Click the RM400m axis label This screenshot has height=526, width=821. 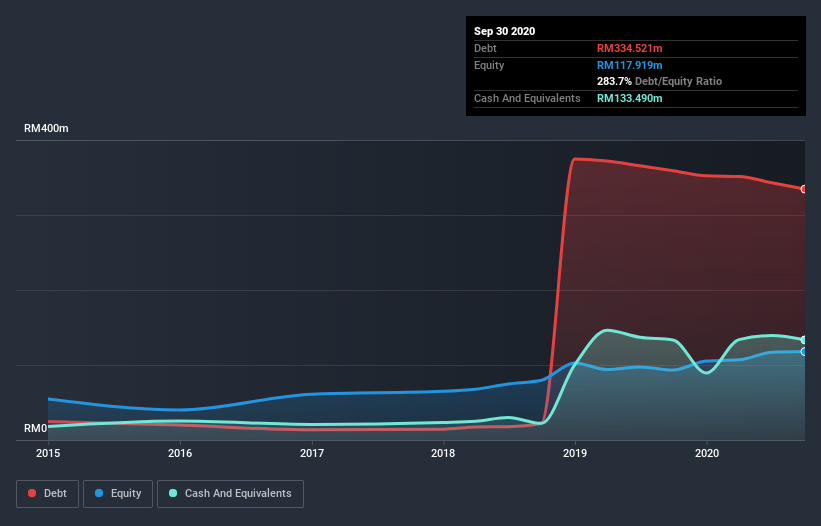click(x=46, y=128)
